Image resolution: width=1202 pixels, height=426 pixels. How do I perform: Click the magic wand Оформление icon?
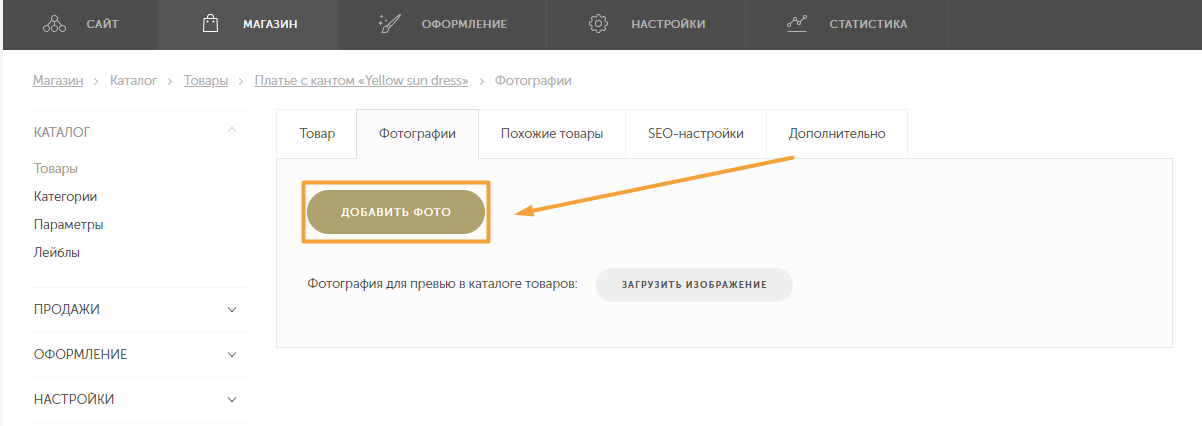(389, 24)
